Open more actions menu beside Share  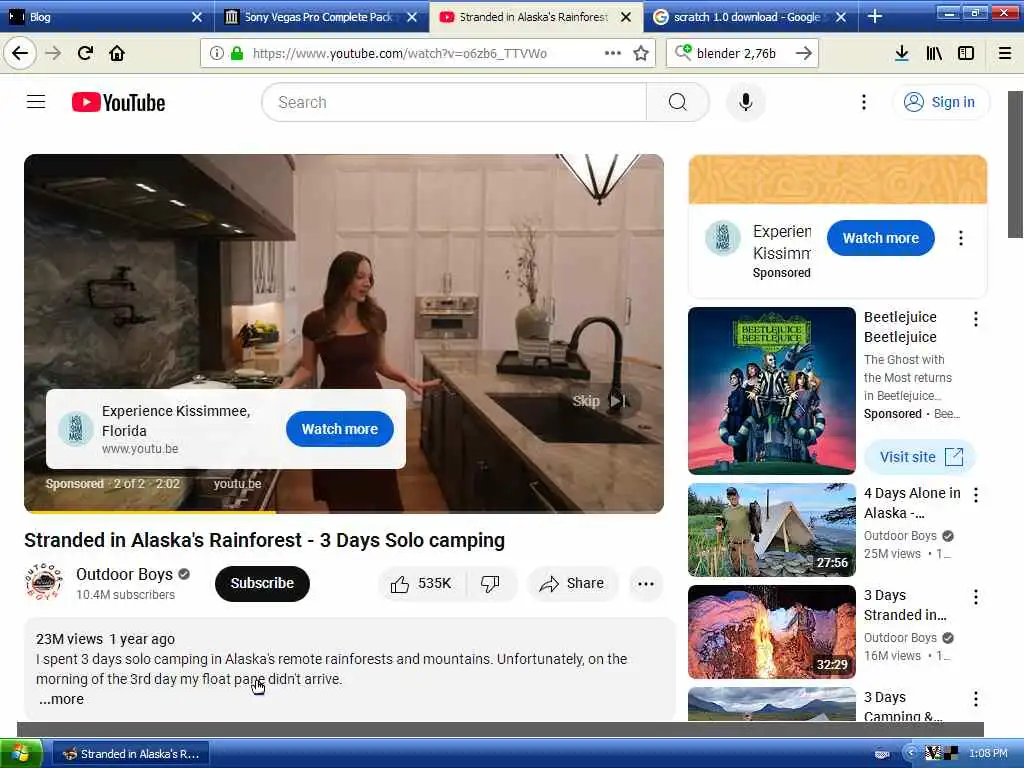(x=646, y=584)
